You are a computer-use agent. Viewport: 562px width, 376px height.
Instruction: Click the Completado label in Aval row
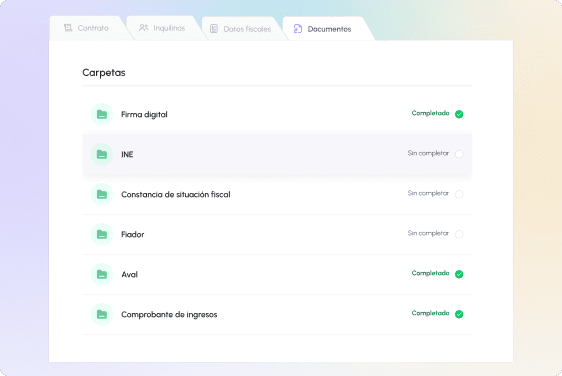[430, 273]
